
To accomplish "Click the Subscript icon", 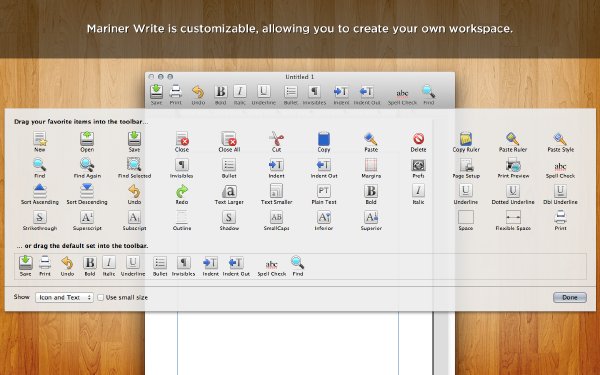I will tap(134, 217).
